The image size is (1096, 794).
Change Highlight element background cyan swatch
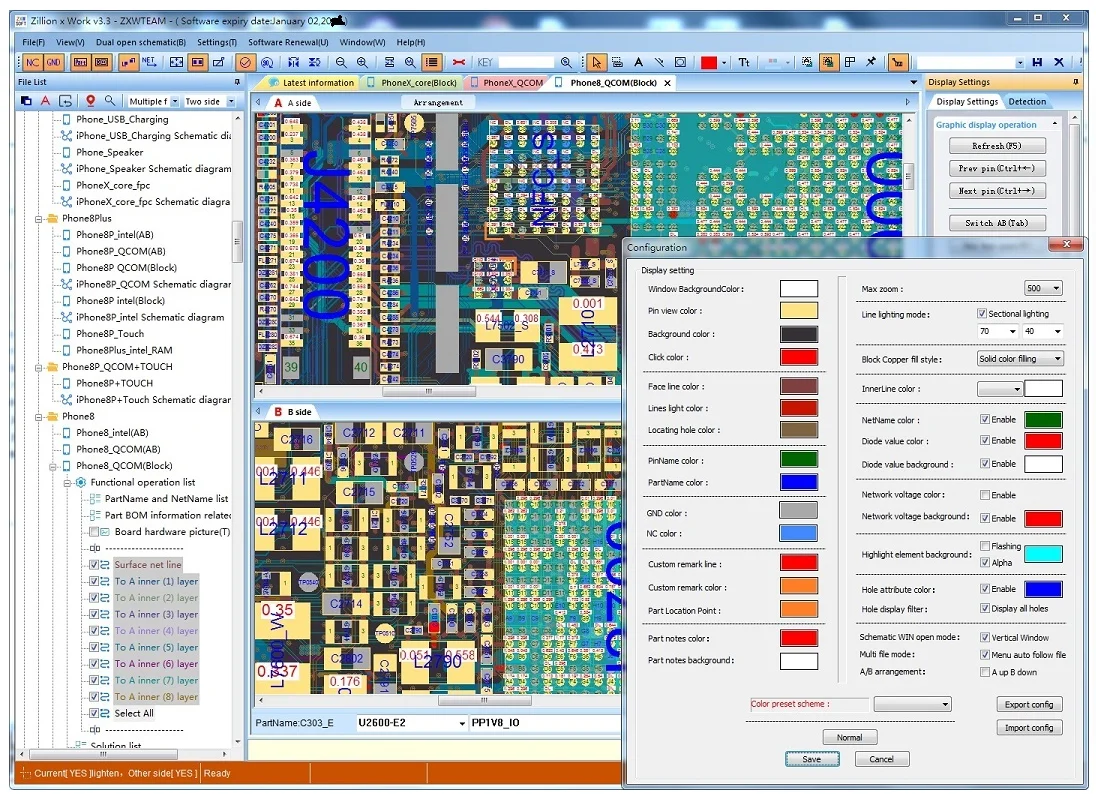point(1043,554)
